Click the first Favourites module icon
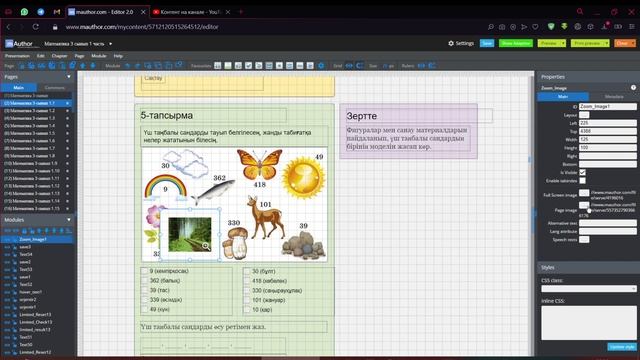 tap(218, 66)
